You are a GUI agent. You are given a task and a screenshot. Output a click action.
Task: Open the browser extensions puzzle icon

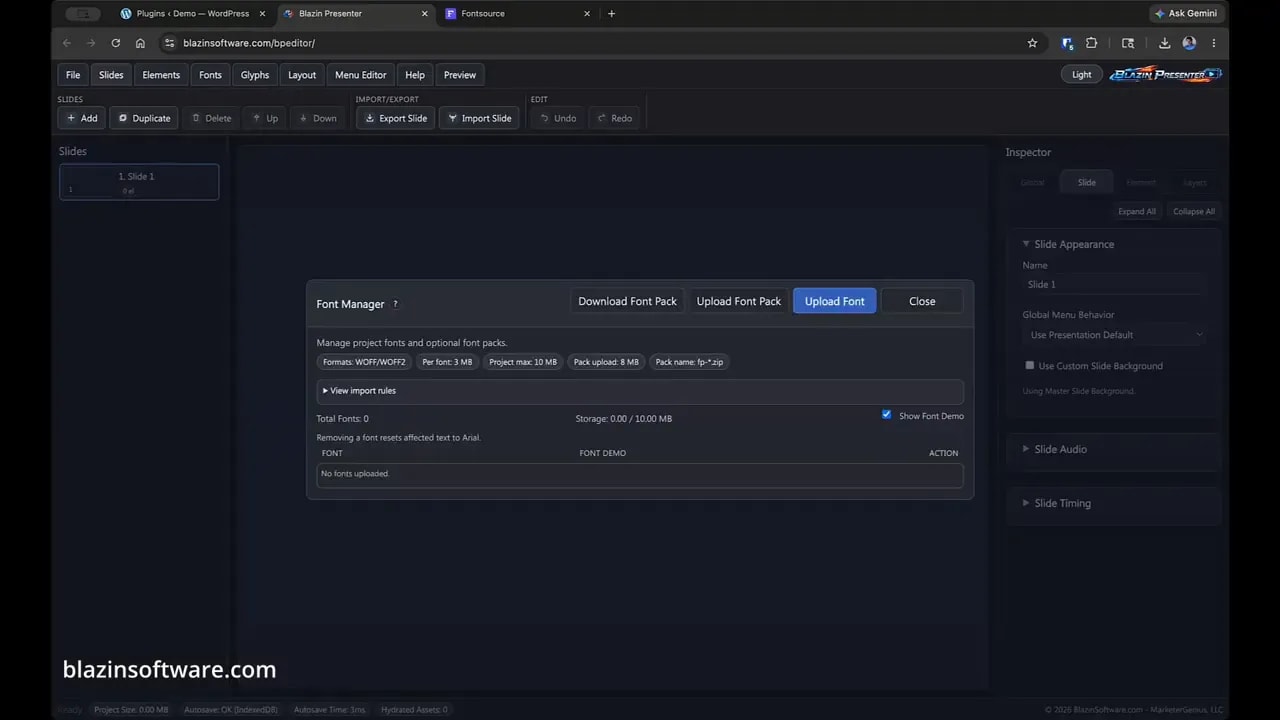pyautogui.click(x=1091, y=43)
